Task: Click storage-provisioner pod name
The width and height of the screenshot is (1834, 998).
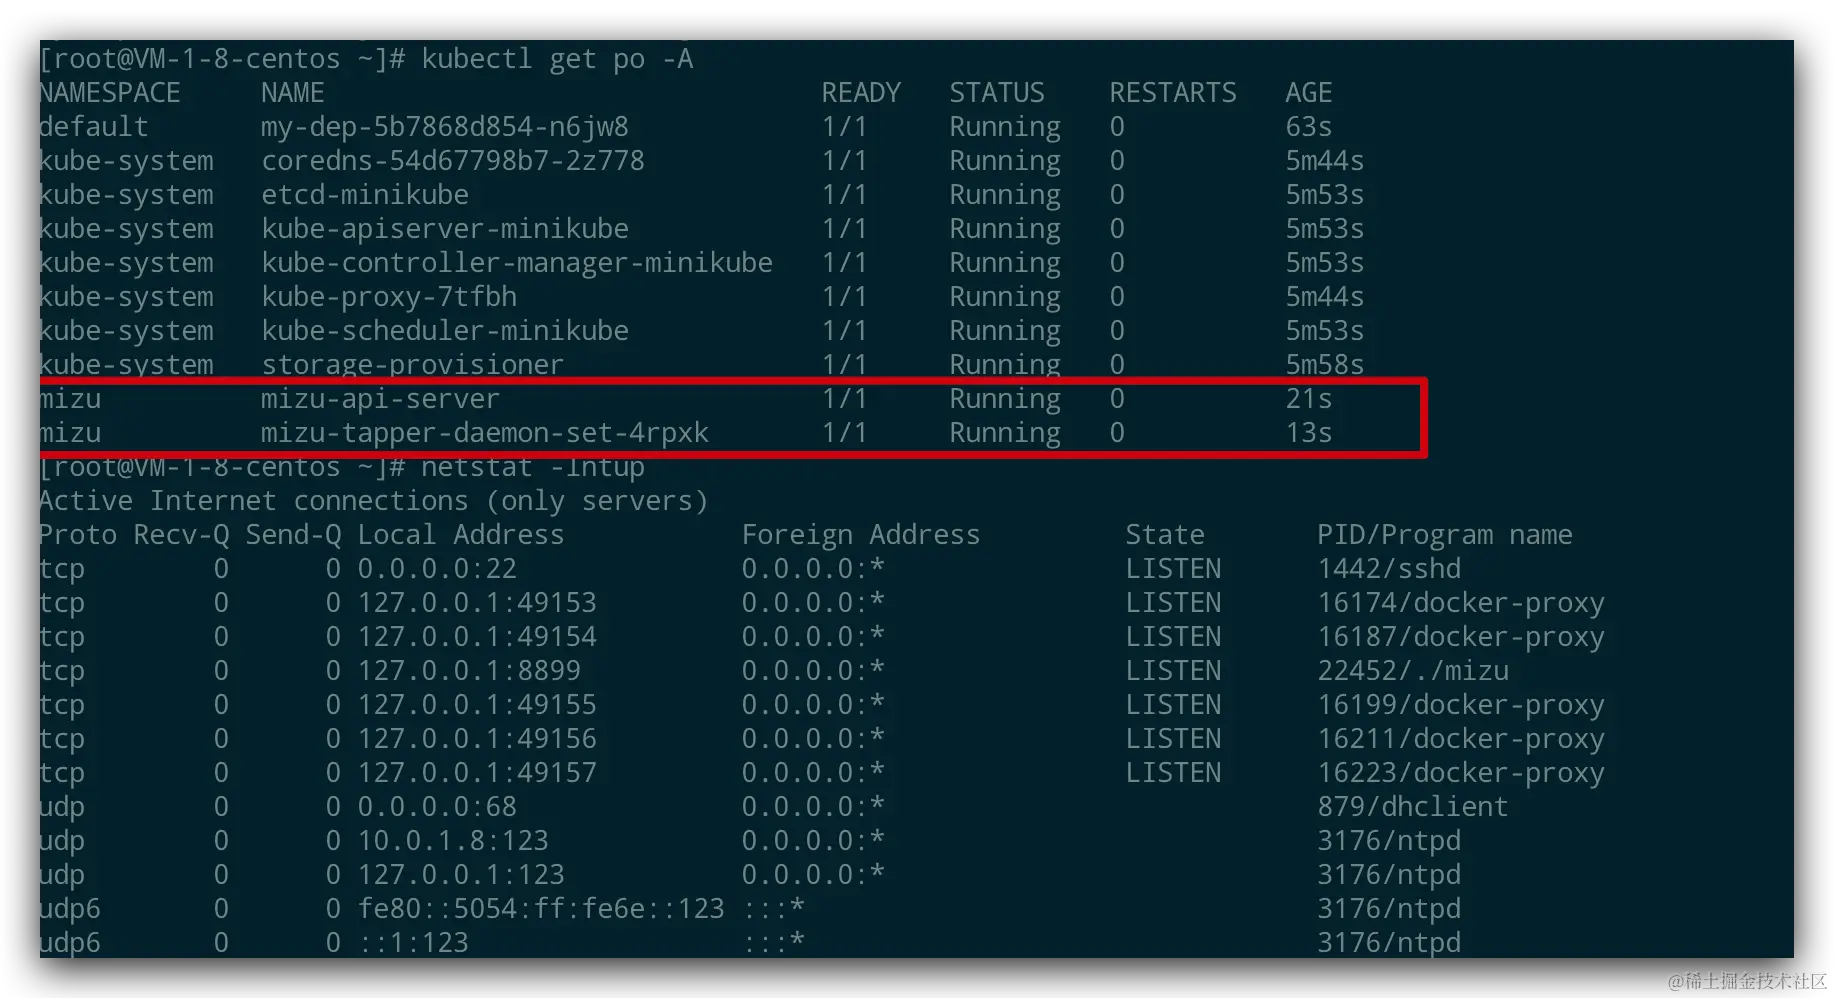Action: (413, 365)
